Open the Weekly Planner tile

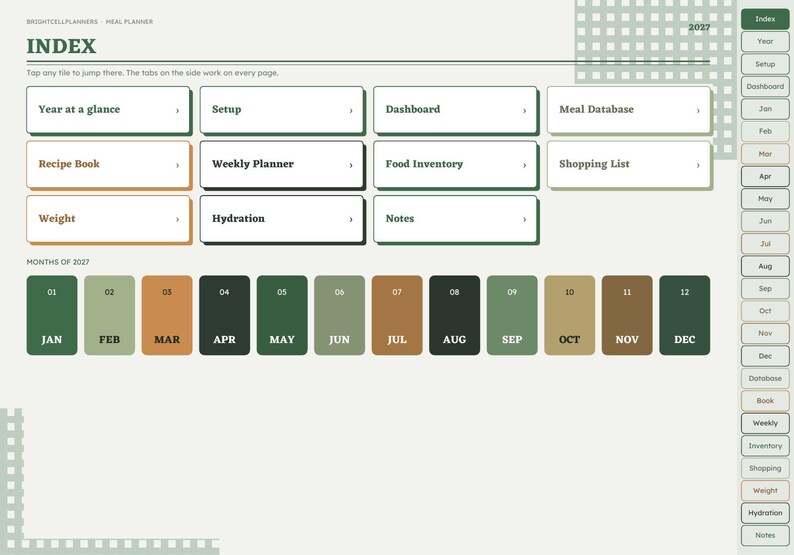[x=282, y=165]
